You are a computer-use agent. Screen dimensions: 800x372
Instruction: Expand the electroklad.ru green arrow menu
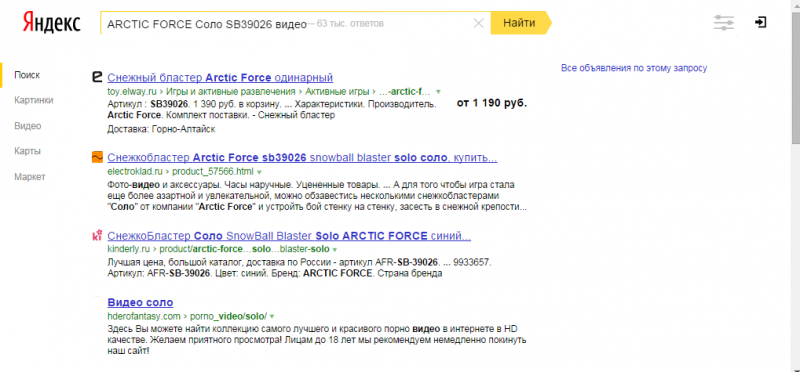tap(259, 172)
